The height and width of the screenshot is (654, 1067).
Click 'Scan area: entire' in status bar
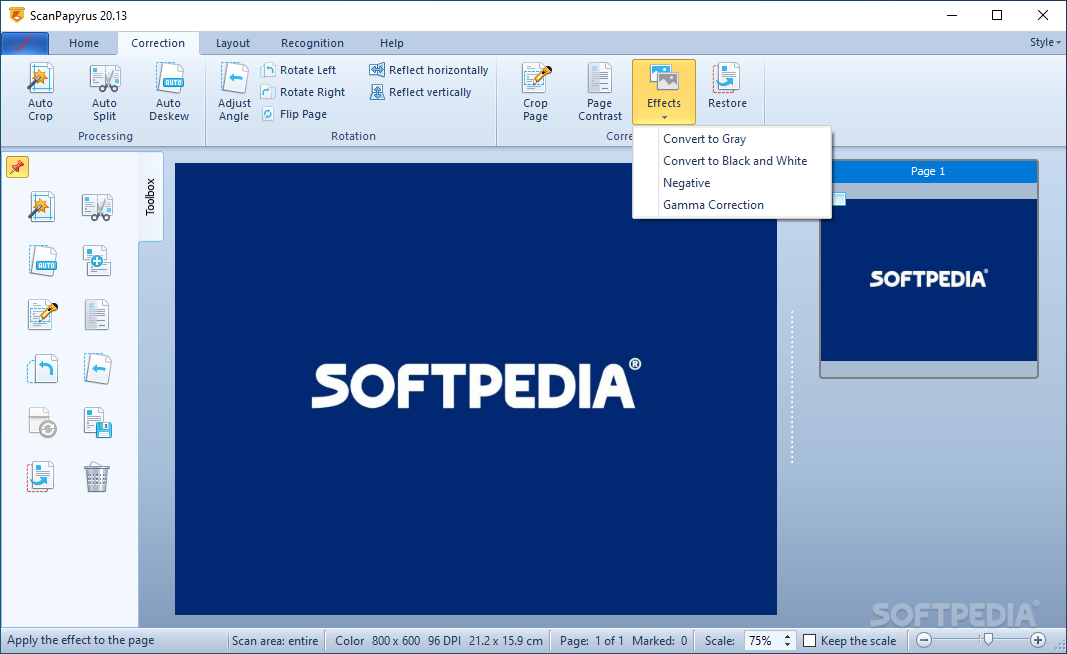pyautogui.click(x=275, y=640)
